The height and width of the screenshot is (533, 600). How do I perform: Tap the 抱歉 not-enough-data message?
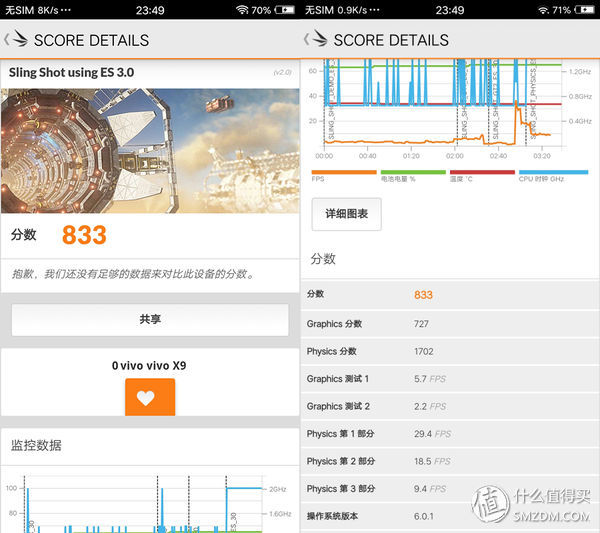(x=133, y=274)
